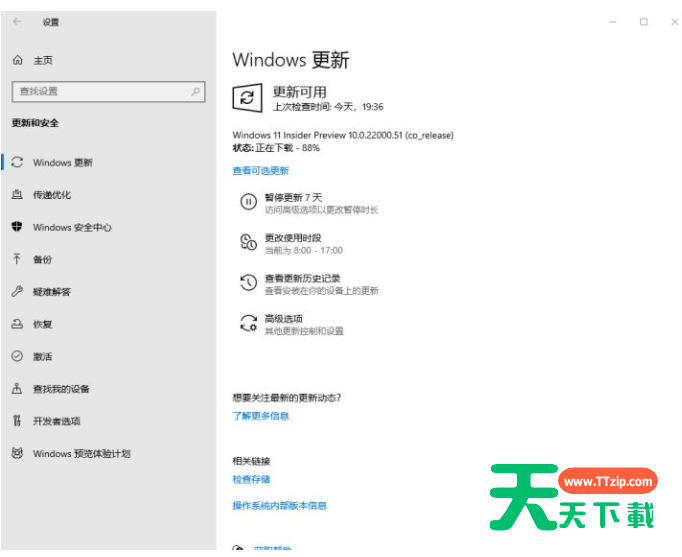Go to 主页 in the sidebar
This screenshot has width=682, height=557.
pyautogui.click(x=43, y=60)
